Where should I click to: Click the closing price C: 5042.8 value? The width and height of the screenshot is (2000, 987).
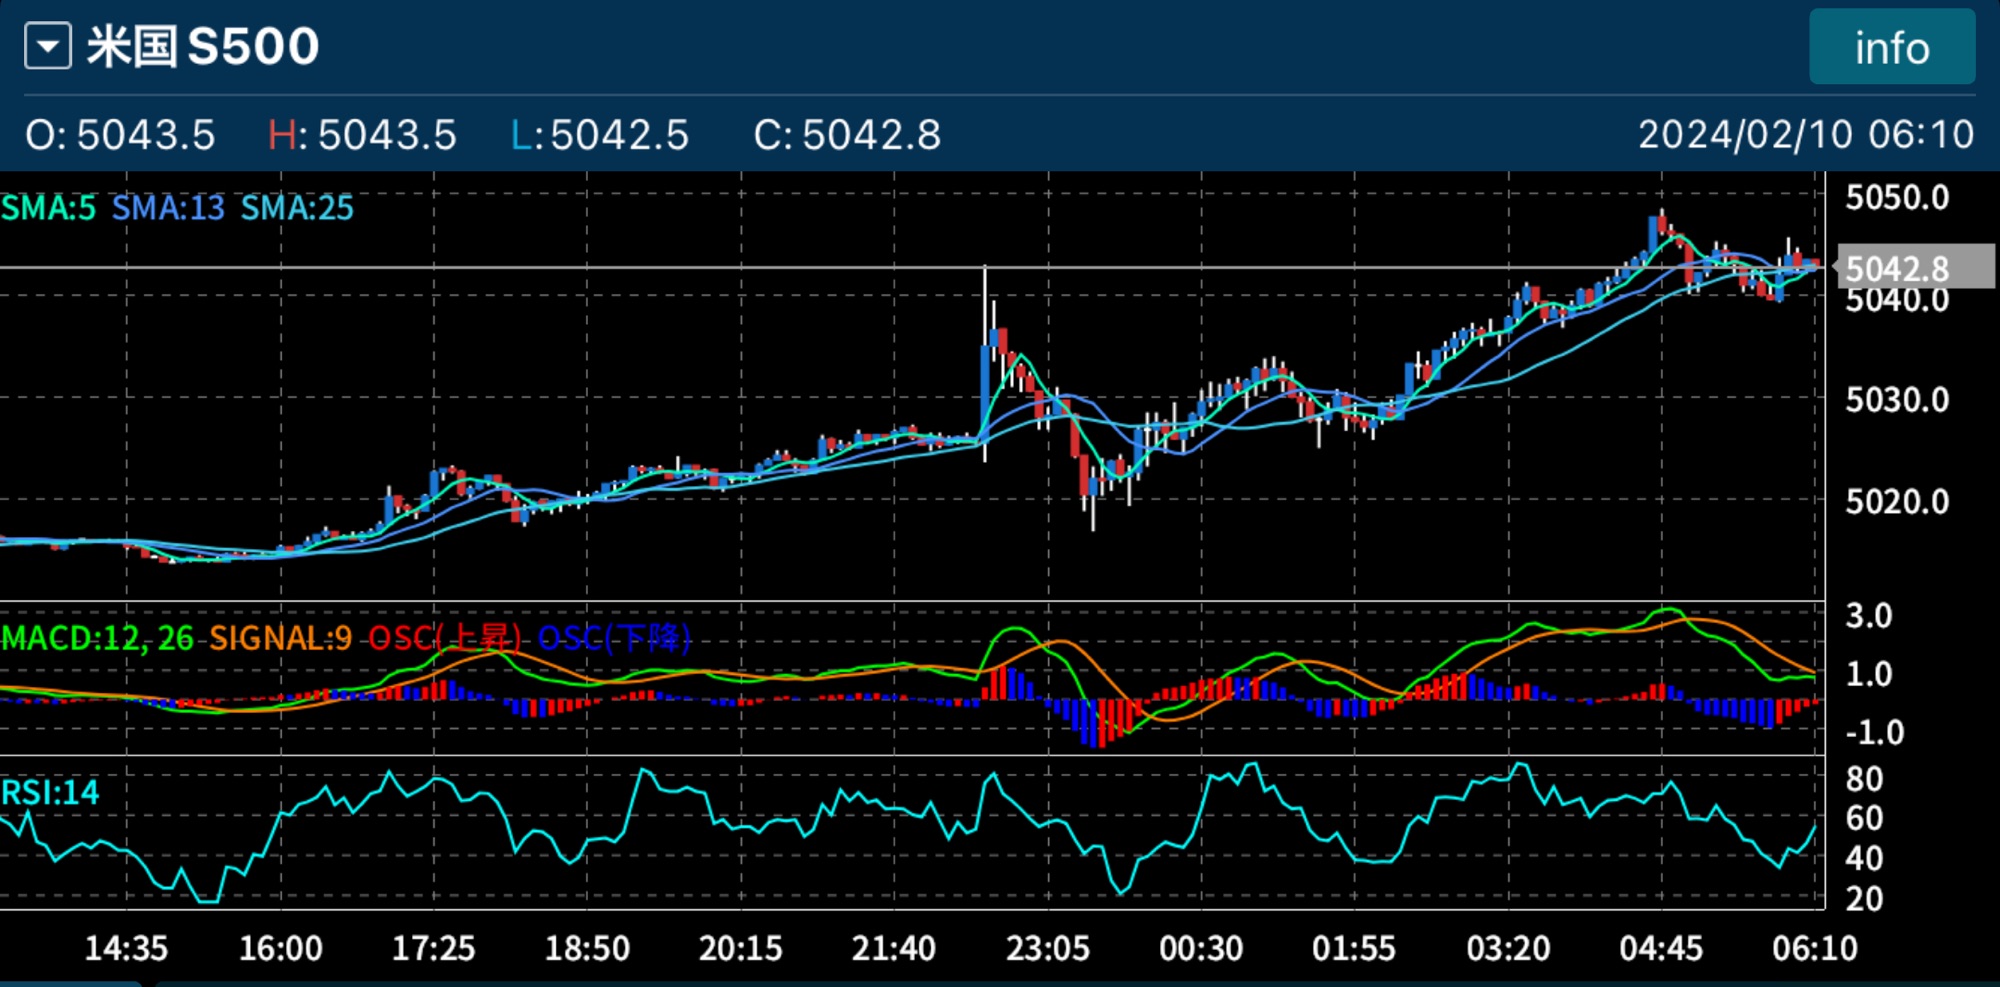847,135
